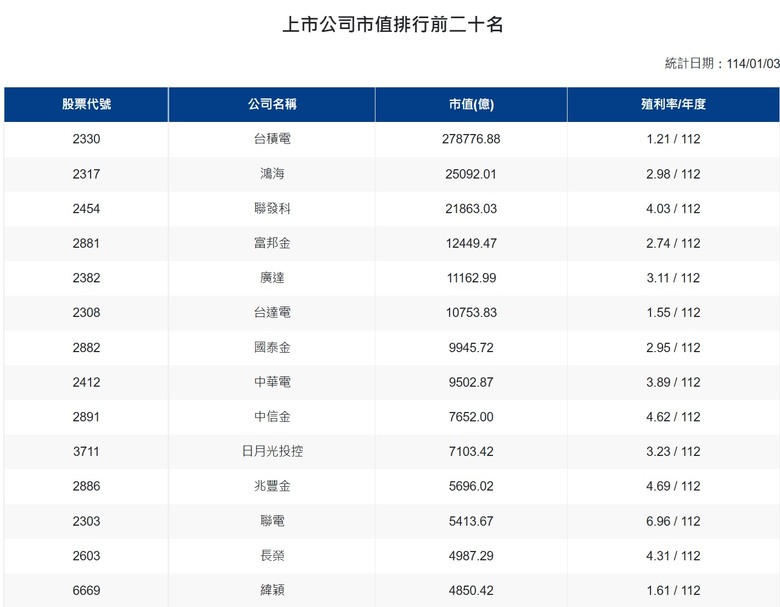Select company name 兆豐金

click(272, 486)
